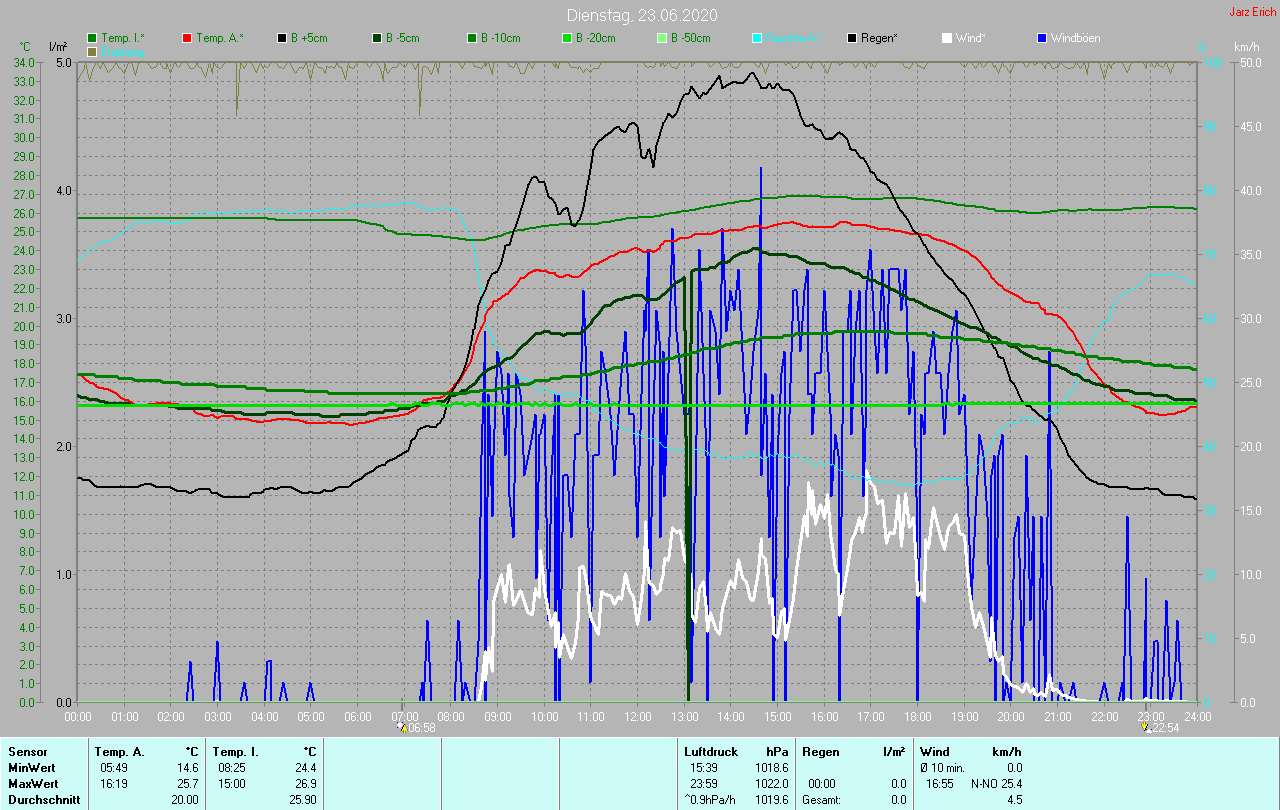The height and width of the screenshot is (810, 1280).
Task: Click the maximum pressure value '1022.0'
Action: (771, 783)
